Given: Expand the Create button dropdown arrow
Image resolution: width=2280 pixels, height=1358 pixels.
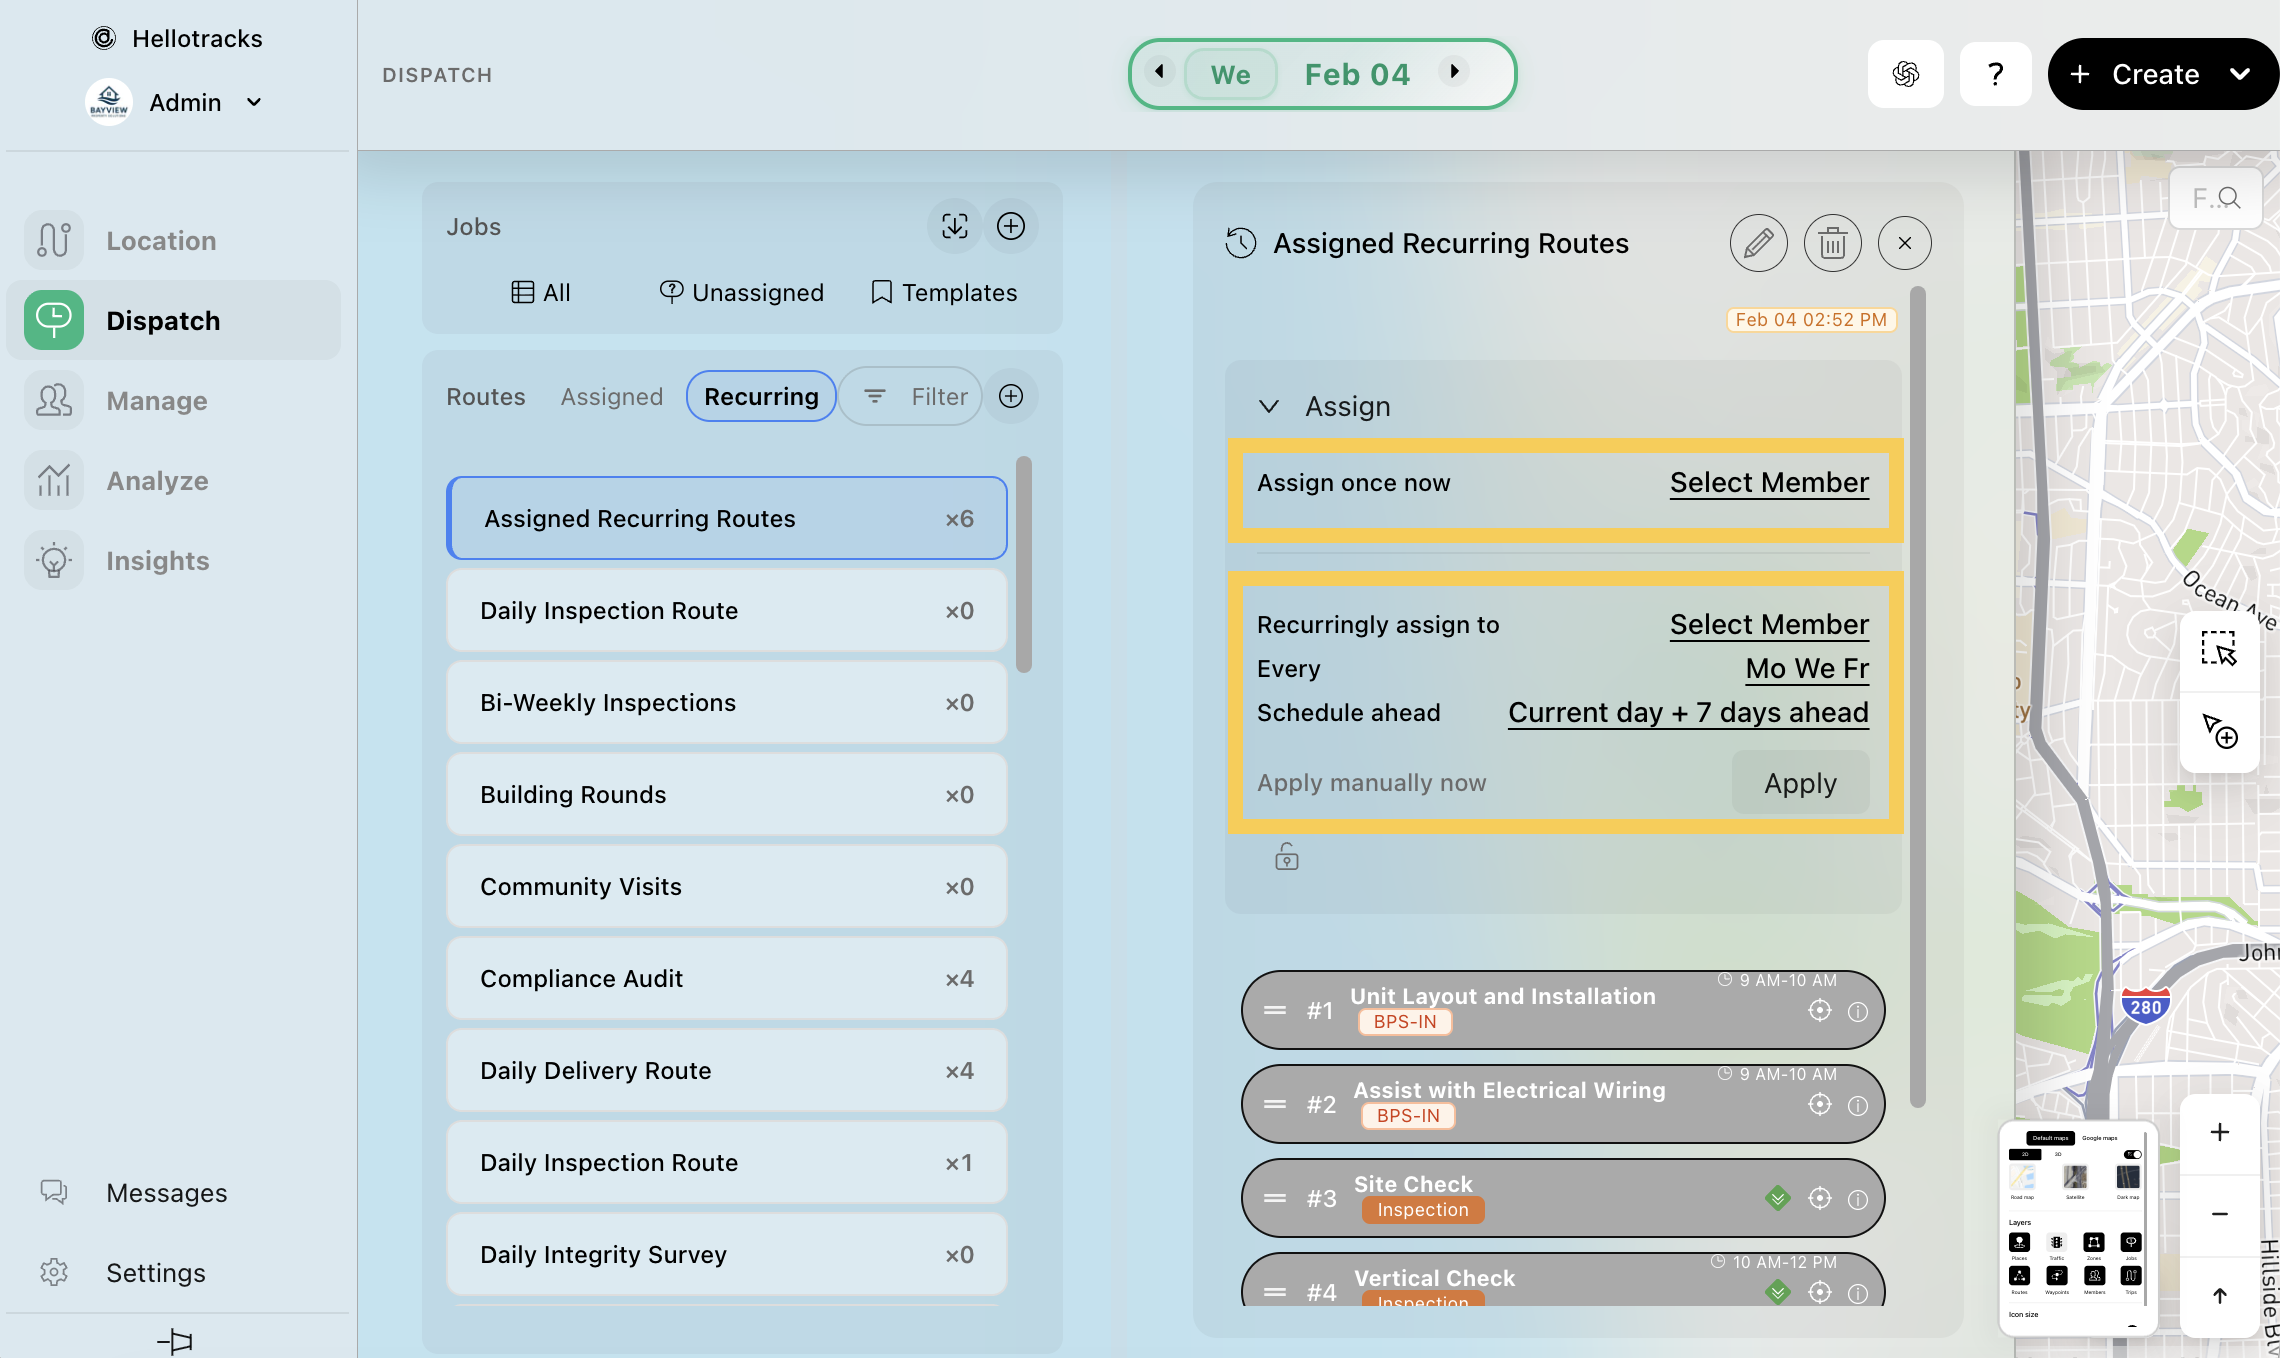Looking at the screenshot, I should (x=2240, y=74).
